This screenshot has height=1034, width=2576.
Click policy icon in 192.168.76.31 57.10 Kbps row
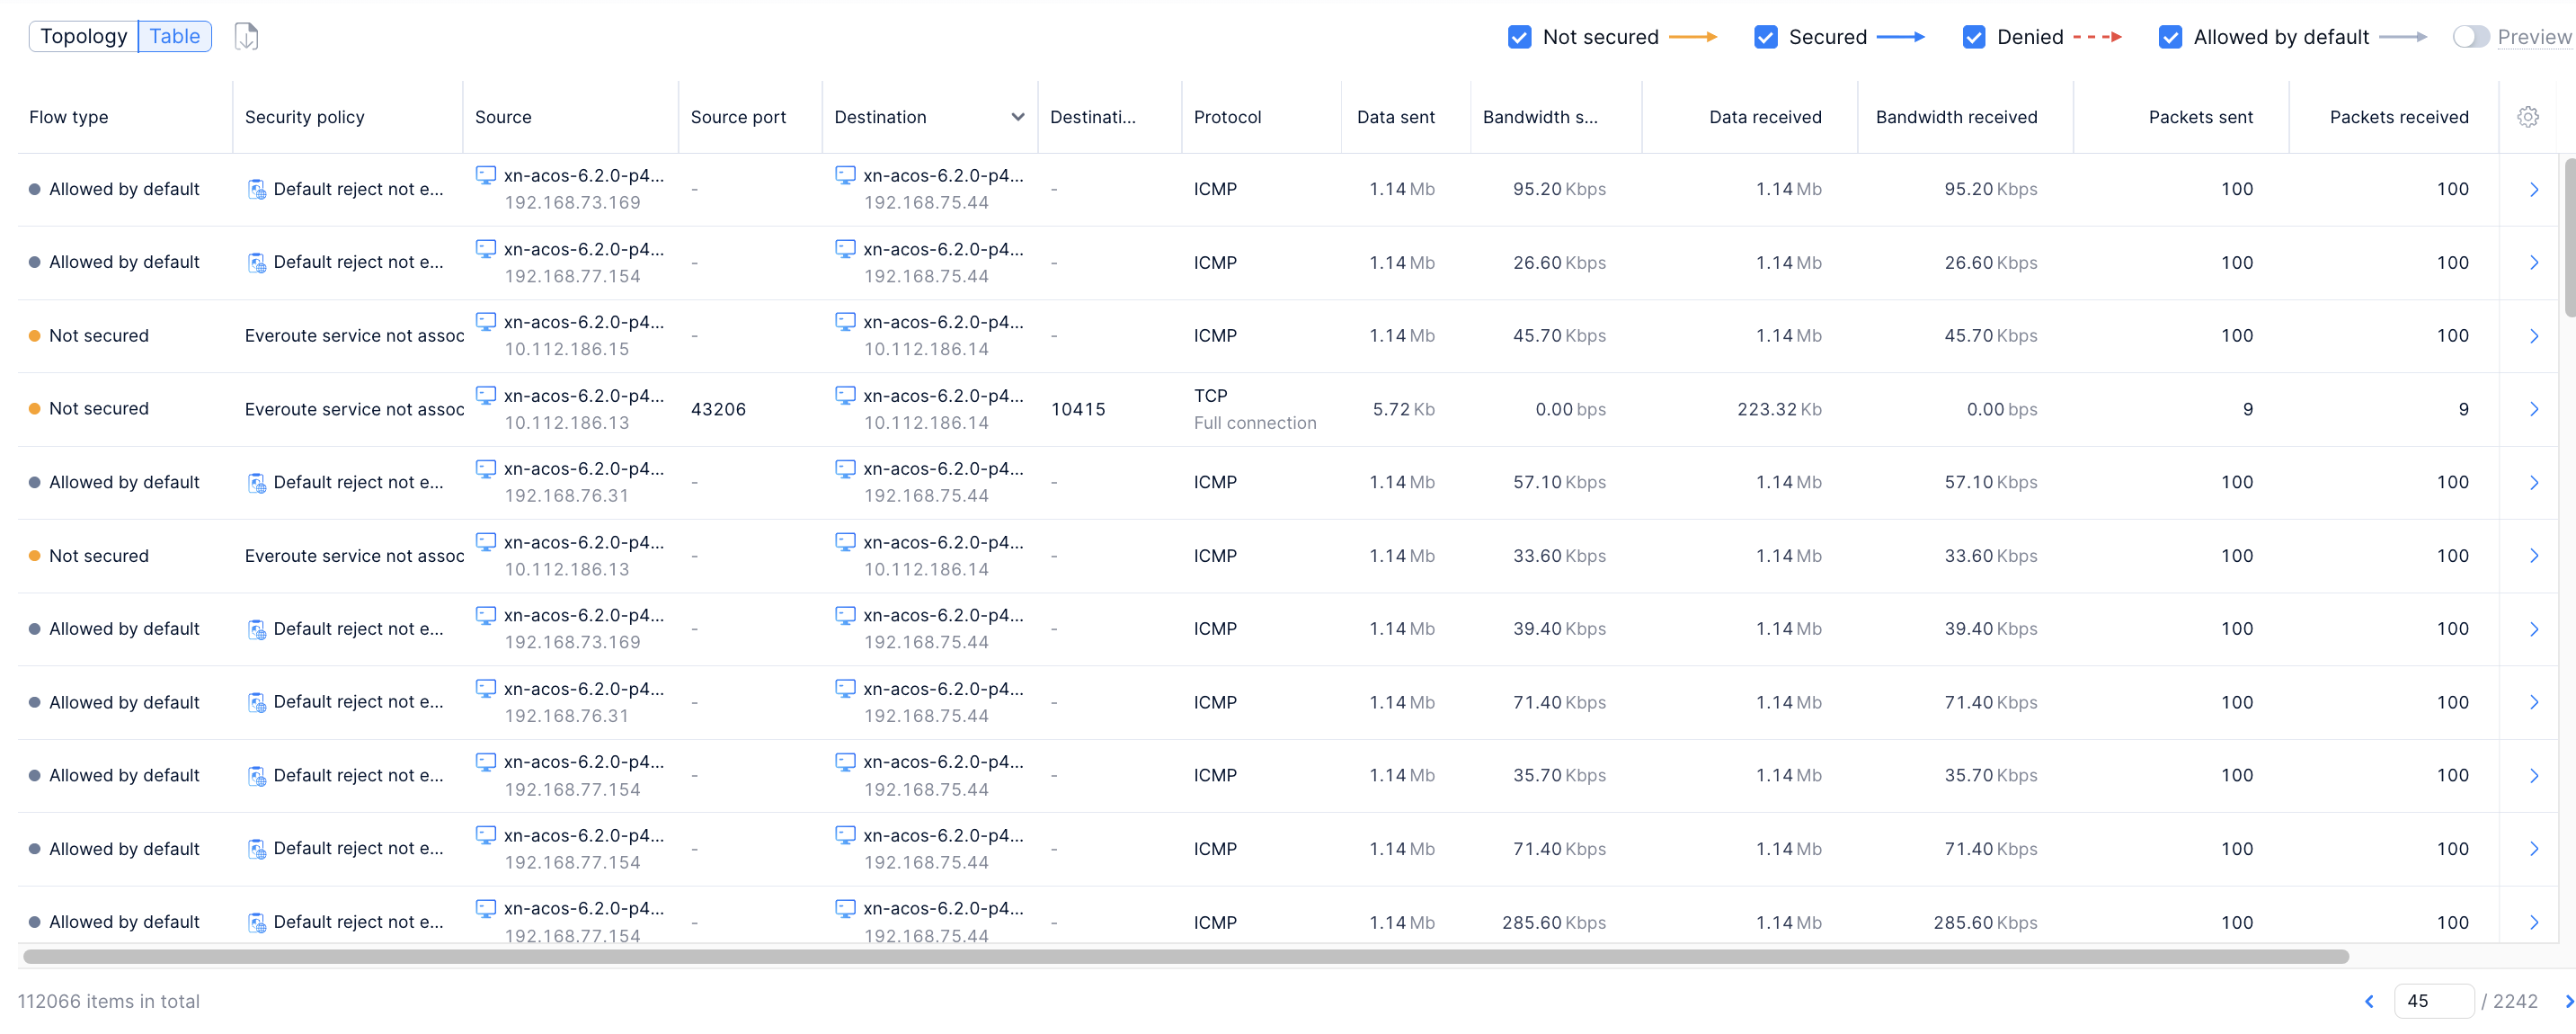[x=256, y=482]
